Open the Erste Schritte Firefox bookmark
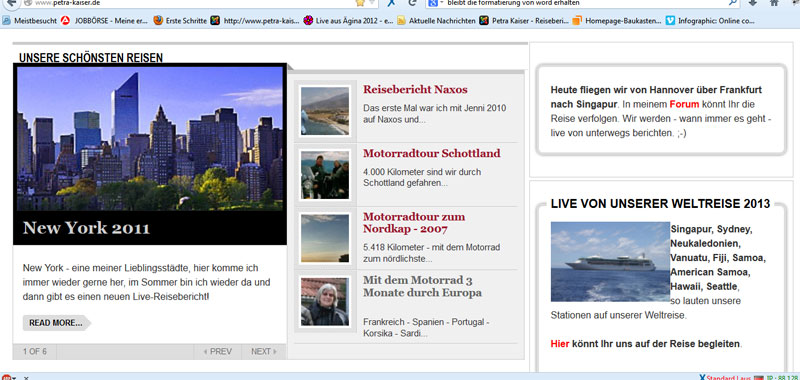 coord(180,21)
